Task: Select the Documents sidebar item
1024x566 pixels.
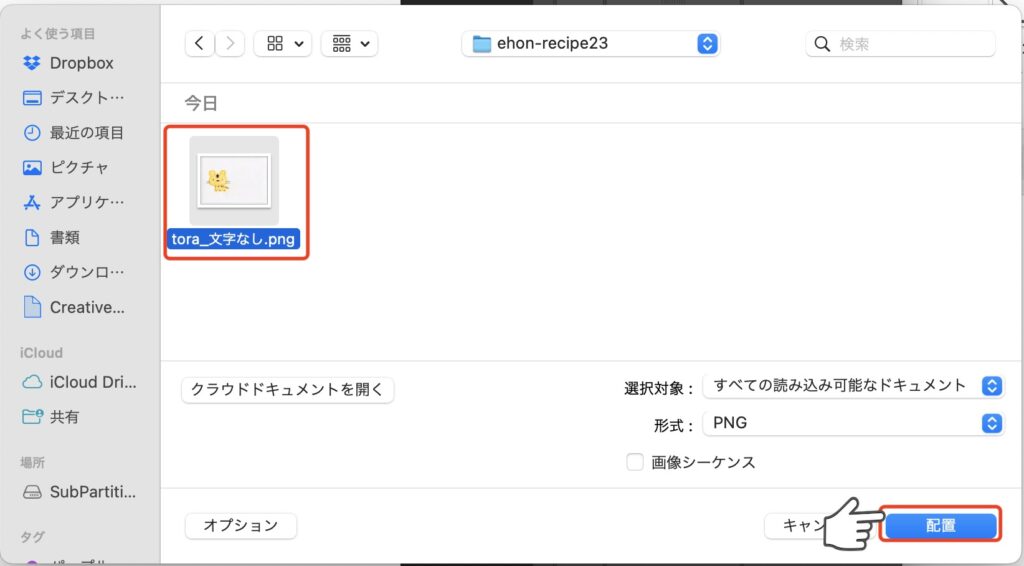Action: (x=65, y=238)
